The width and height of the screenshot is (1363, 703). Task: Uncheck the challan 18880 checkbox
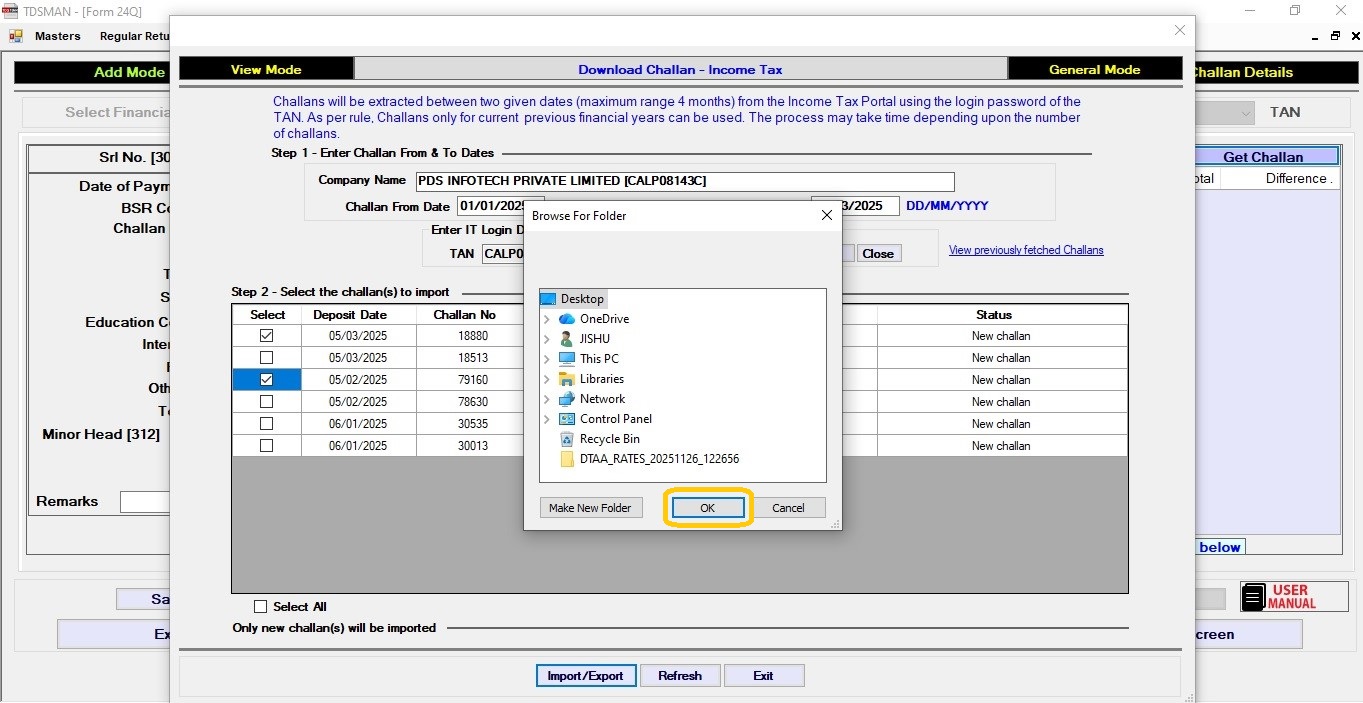pyautogui.click(x=266, y=336)
